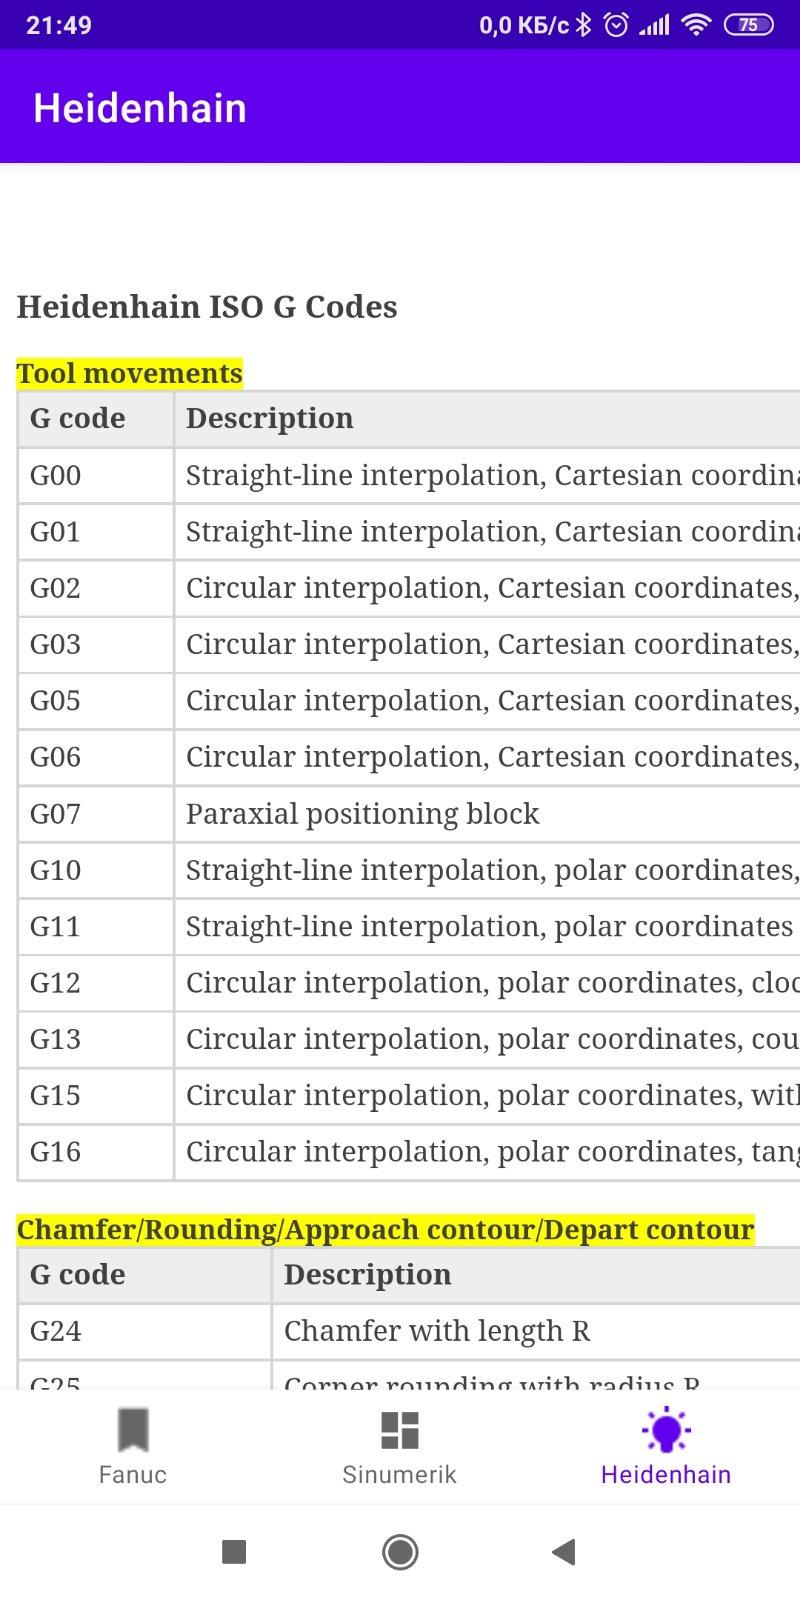Tap the Android home circle button
800x1600 pixels.
click(x=400, y=1552)
